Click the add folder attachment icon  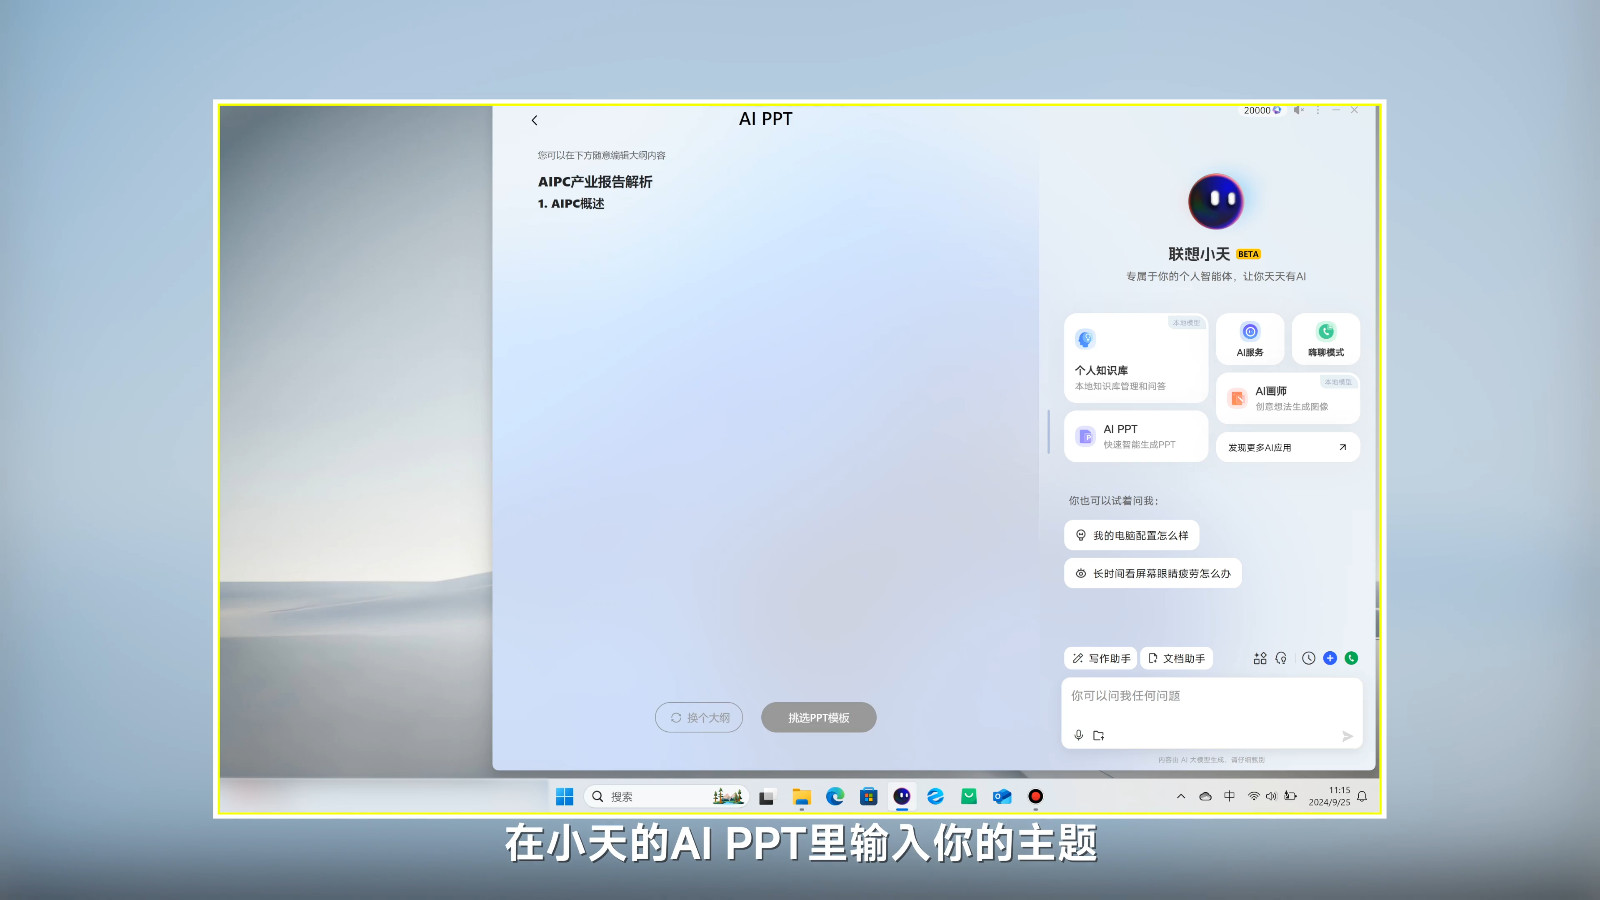pos(1099,735)
